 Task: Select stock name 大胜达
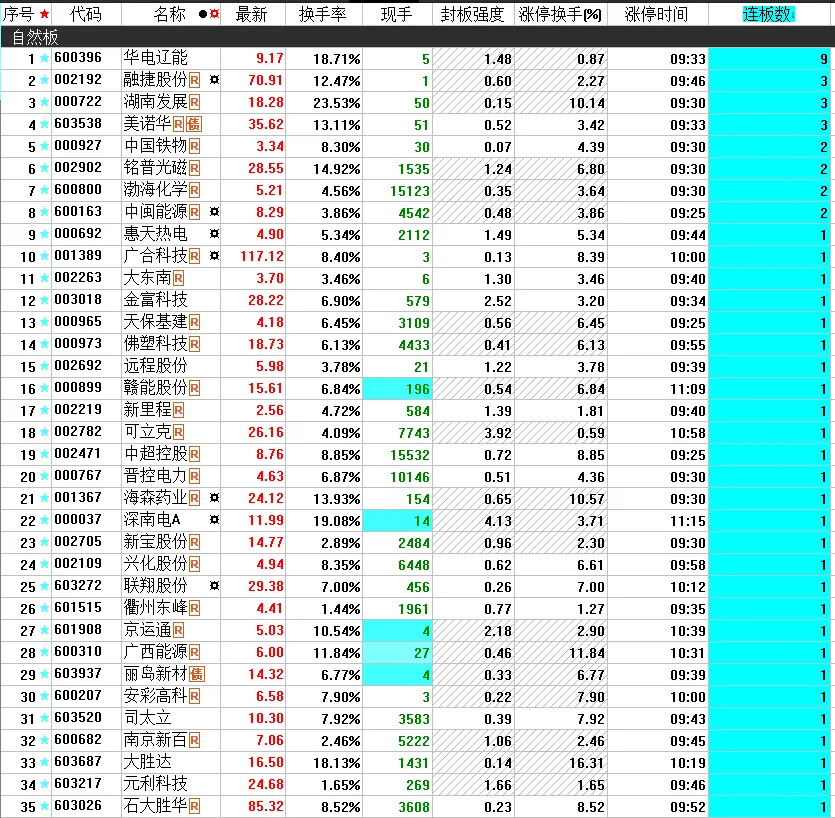[148, 762]
